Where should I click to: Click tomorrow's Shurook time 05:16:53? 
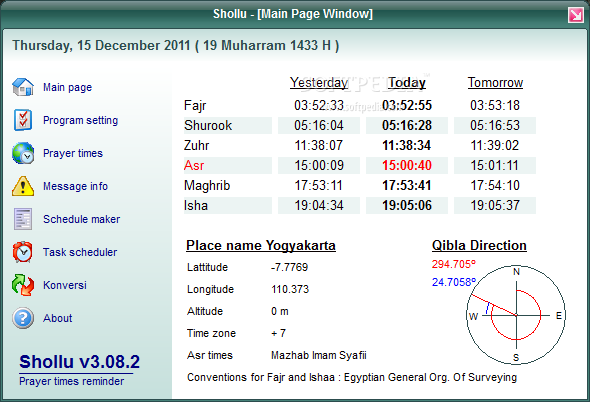click(x=495, y=125)
